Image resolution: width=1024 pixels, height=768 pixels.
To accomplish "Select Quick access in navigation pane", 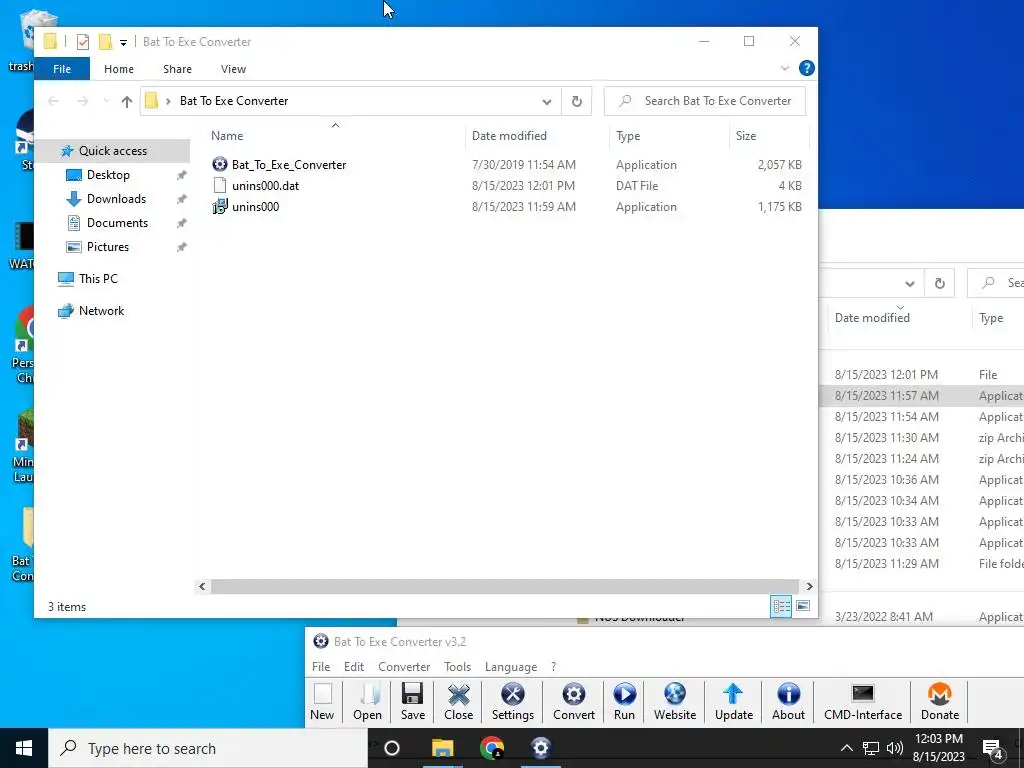I will 112,151.
